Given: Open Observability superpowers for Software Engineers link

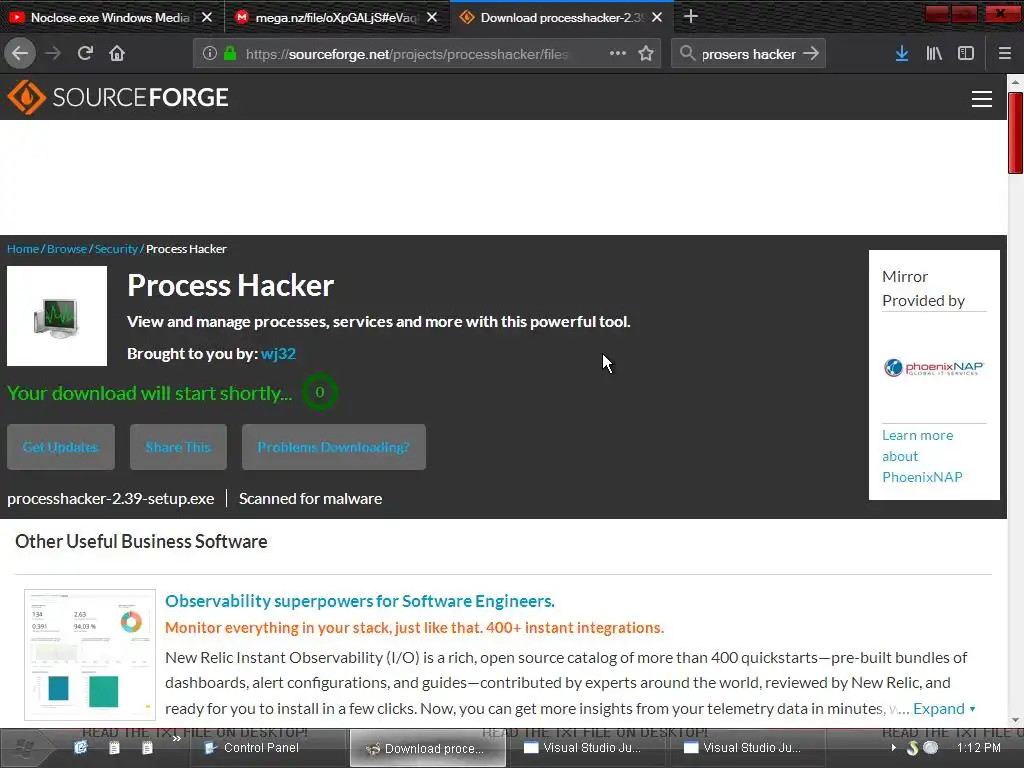Looking at the screenshot, I should 360,601.
